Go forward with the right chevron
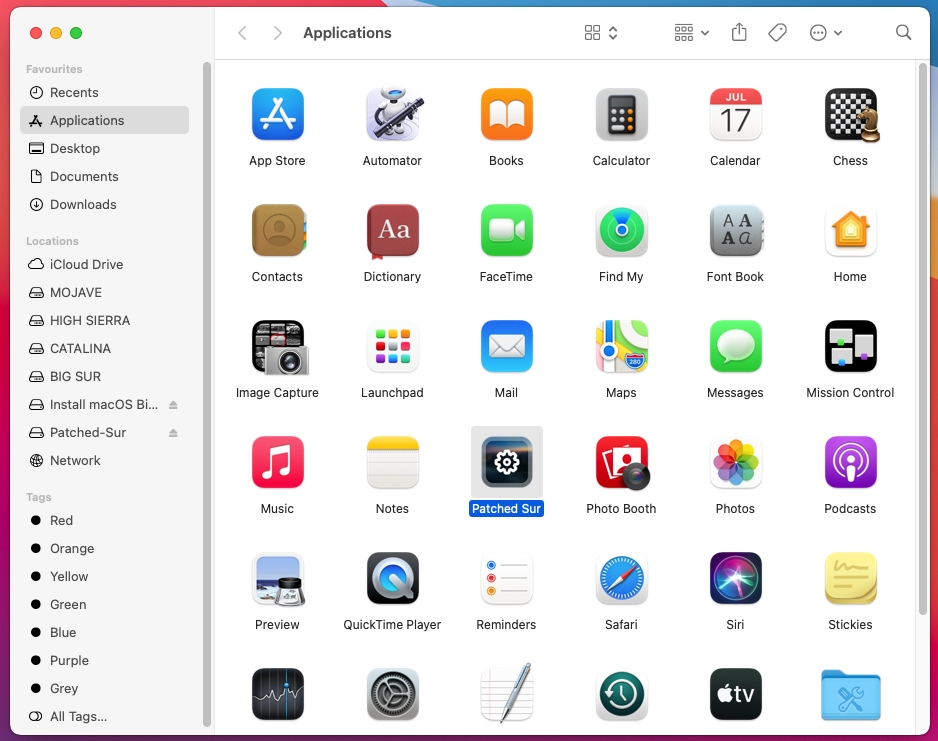Viewport: 938px width, 741px height. pyautogui.click(x=277, y=33)
